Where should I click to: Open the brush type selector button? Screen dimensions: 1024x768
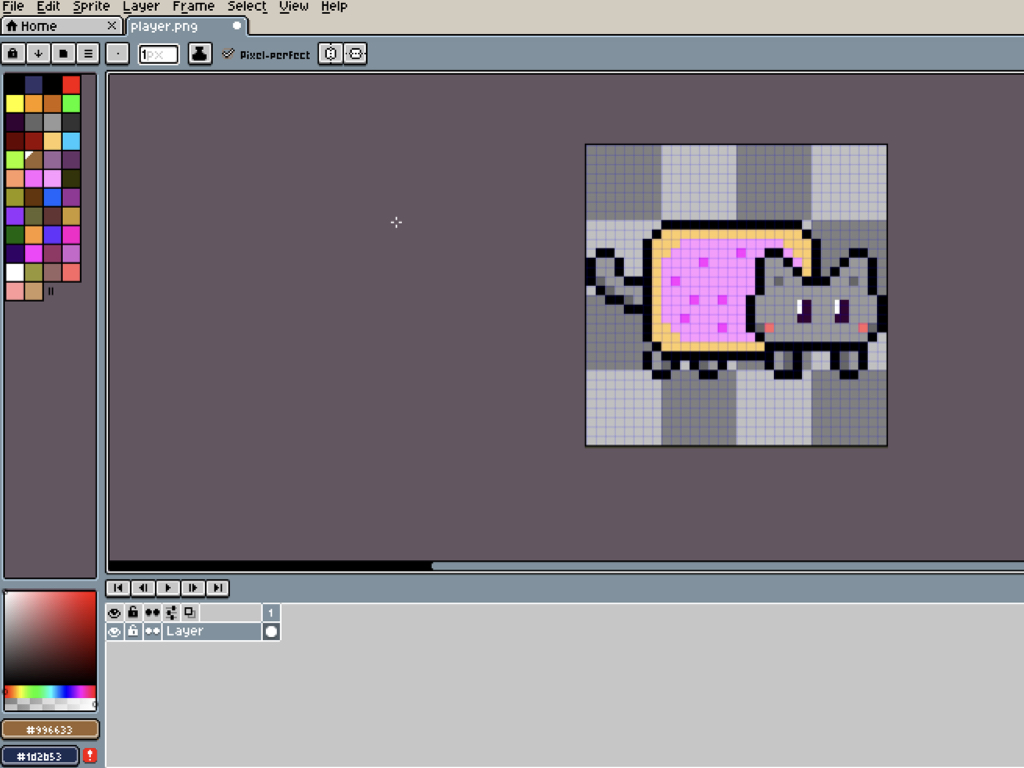pyautogui.click(x=118, y=54)
